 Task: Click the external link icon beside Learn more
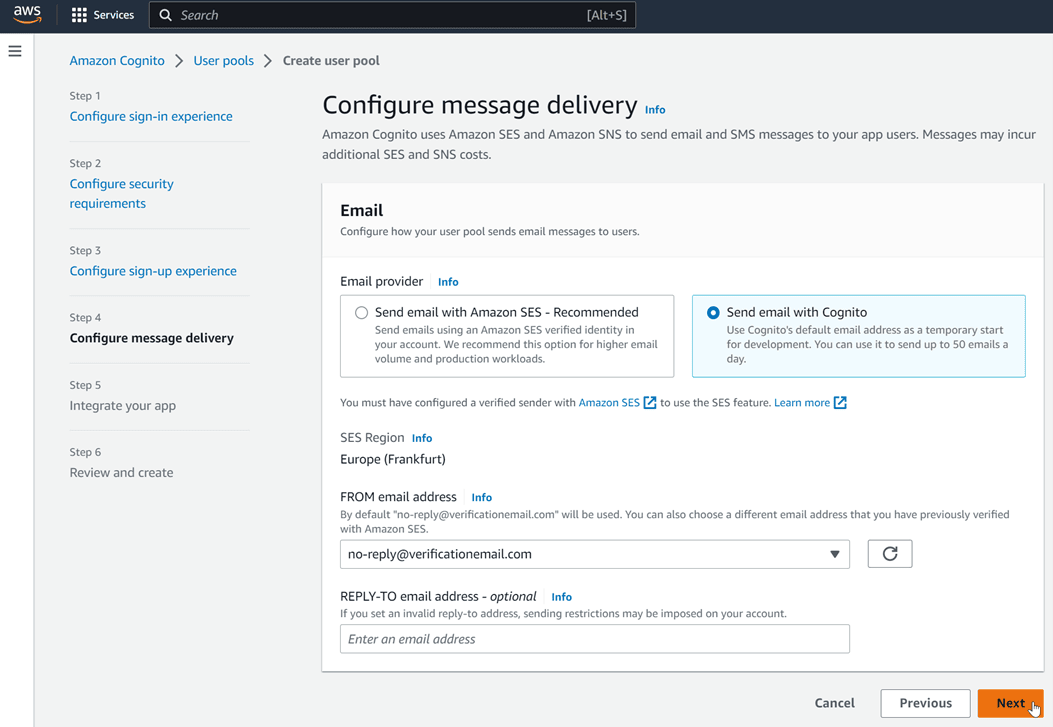838,402
